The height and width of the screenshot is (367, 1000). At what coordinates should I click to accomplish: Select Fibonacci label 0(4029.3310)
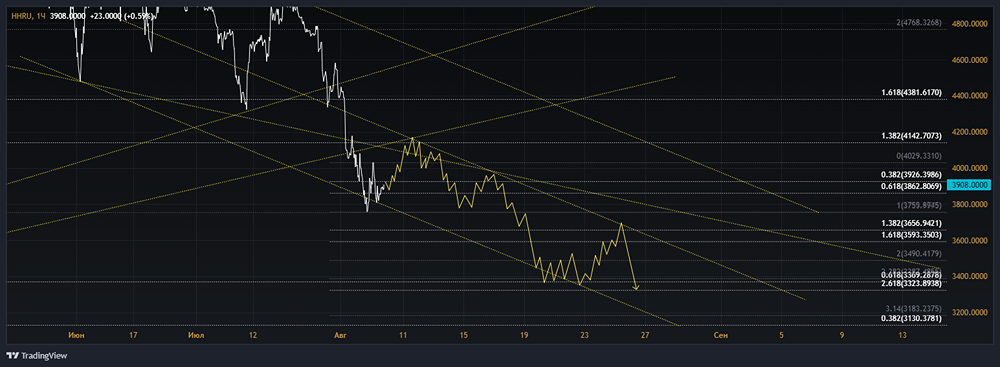(919, 156)
